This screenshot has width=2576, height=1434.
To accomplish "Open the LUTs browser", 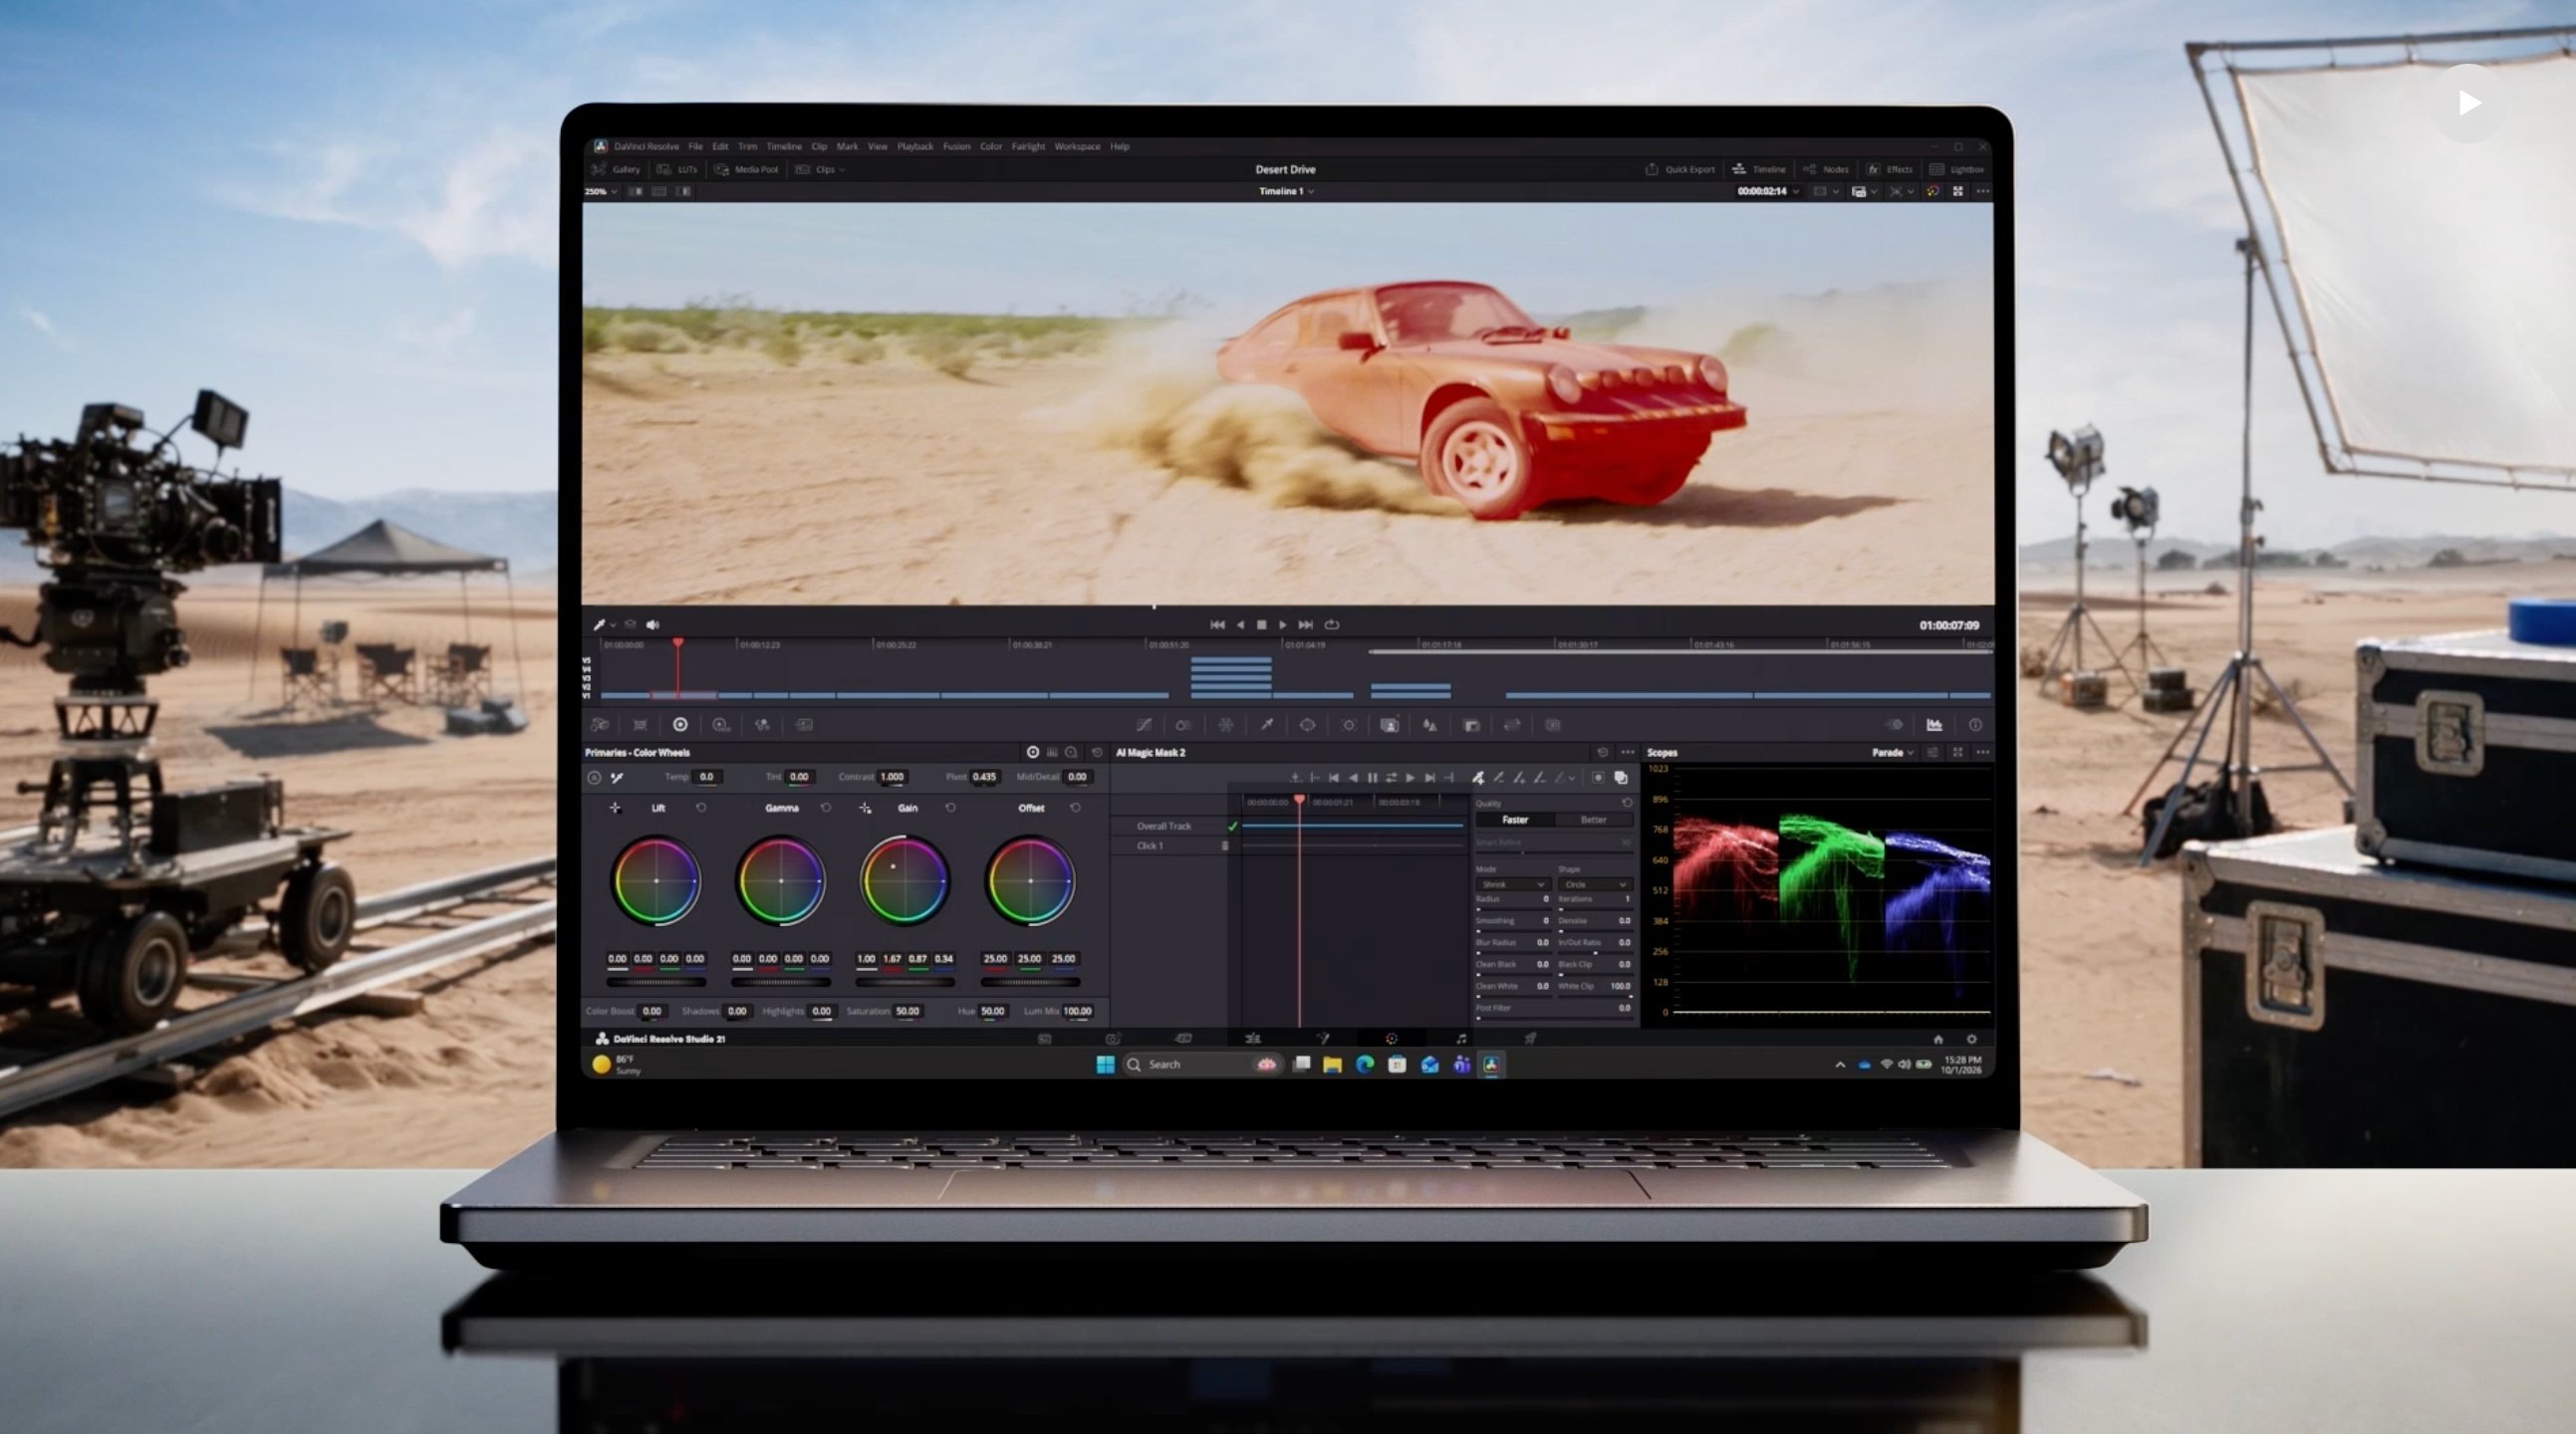I will coord(677,169).
